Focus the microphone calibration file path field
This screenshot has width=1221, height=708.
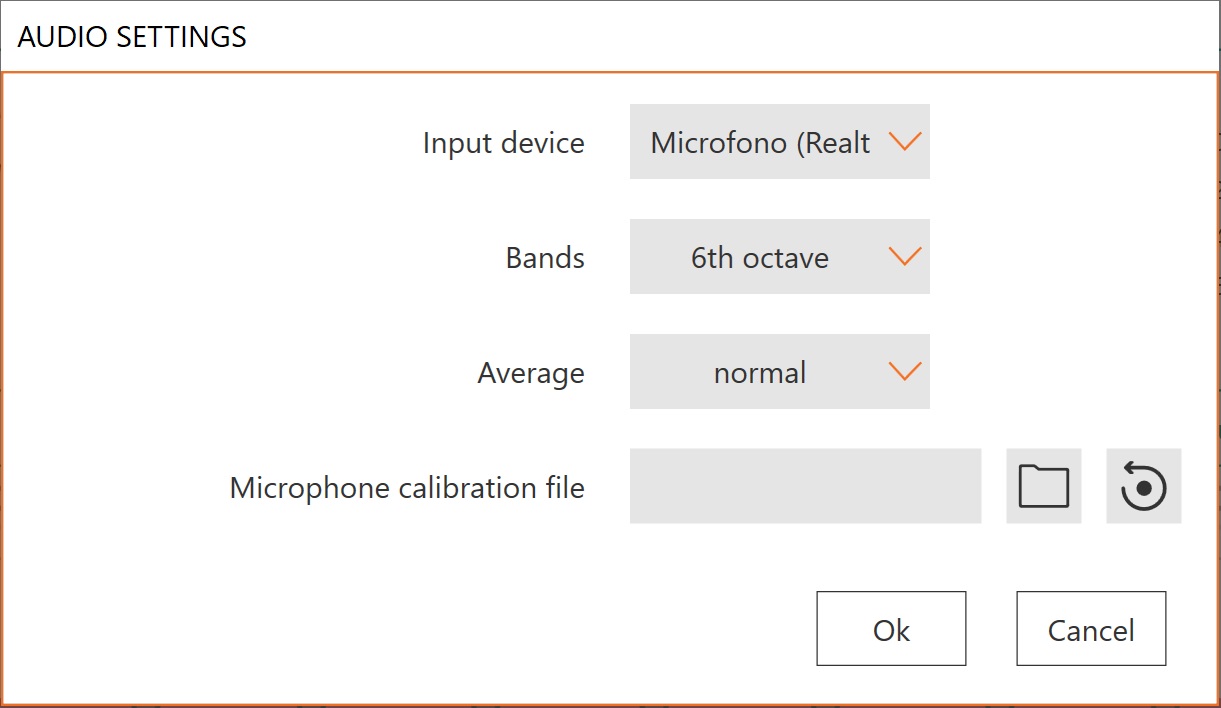805,486
